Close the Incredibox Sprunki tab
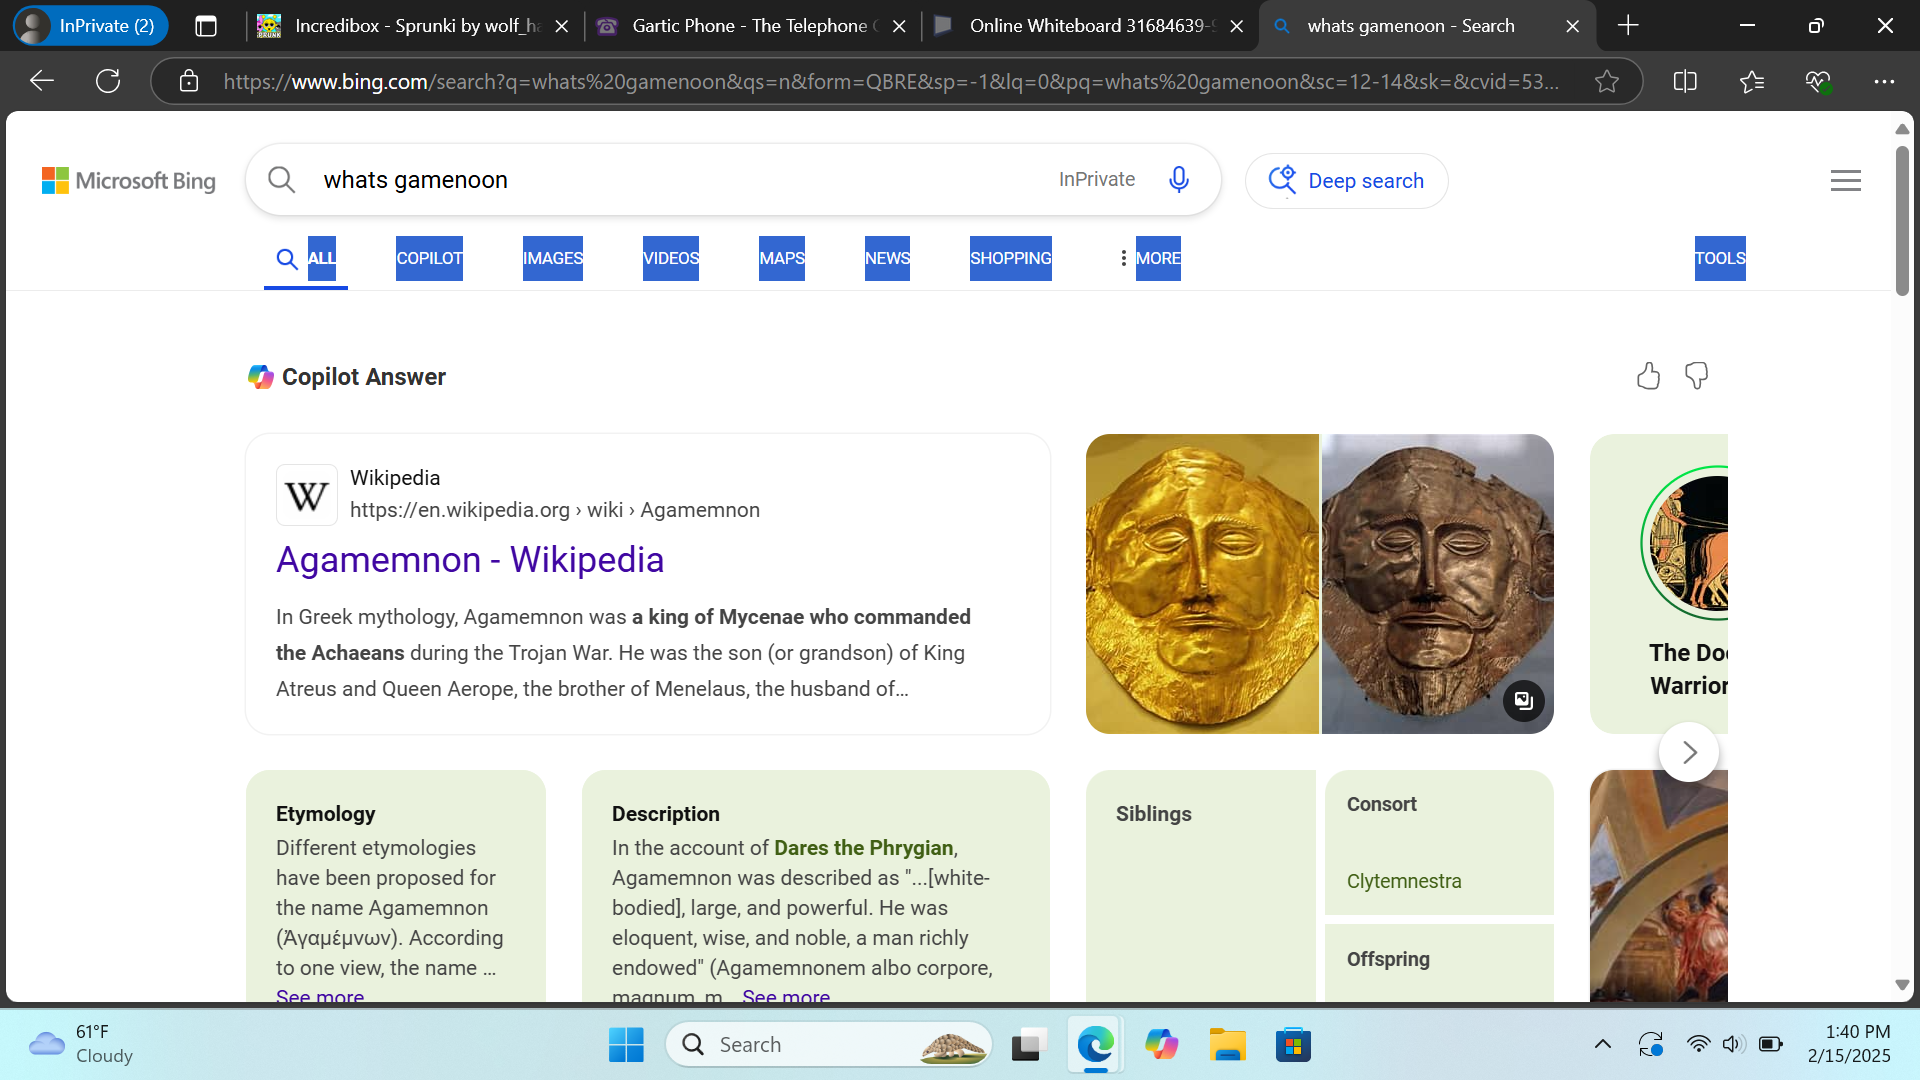Screen dimensions: 1920x1080 click(x=562, y=26)
